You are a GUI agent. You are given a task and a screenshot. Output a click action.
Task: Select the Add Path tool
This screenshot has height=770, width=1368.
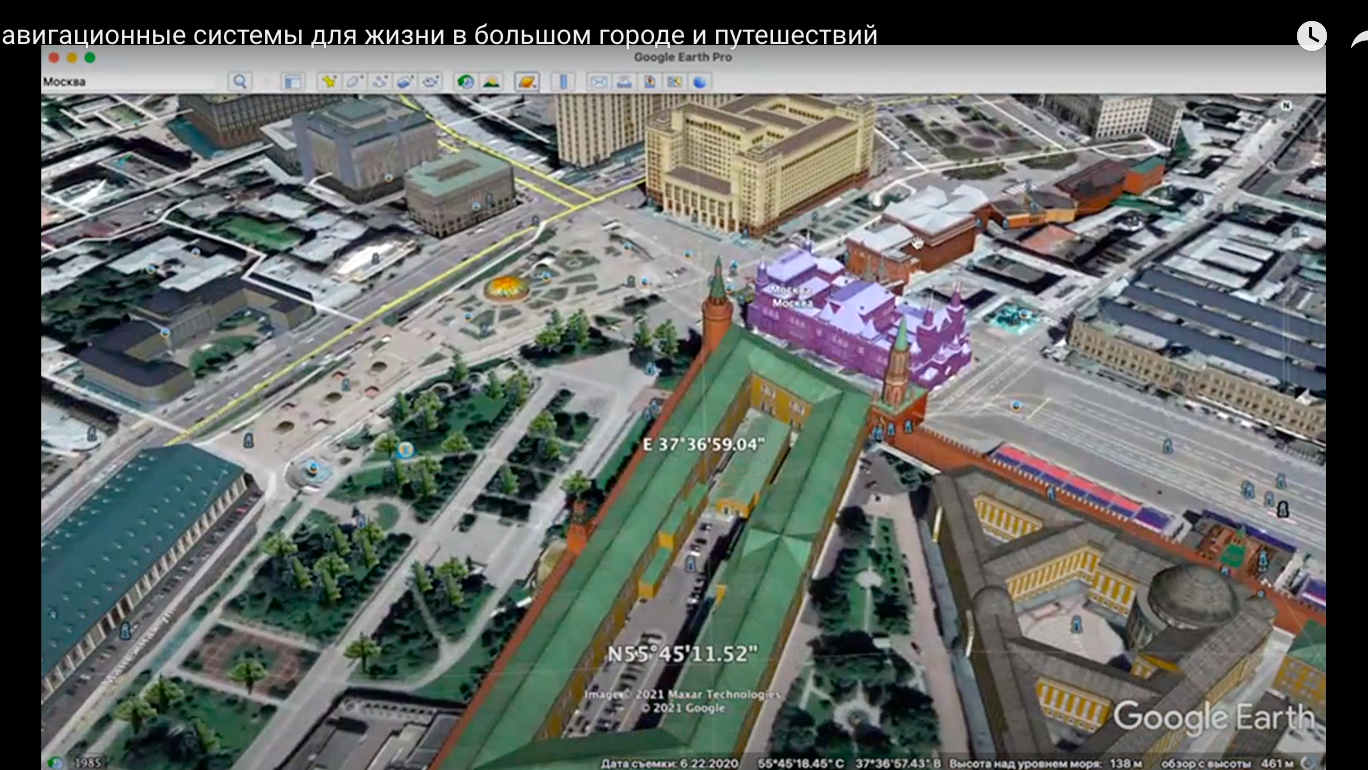pyautogui.click(x=380, y=82)
